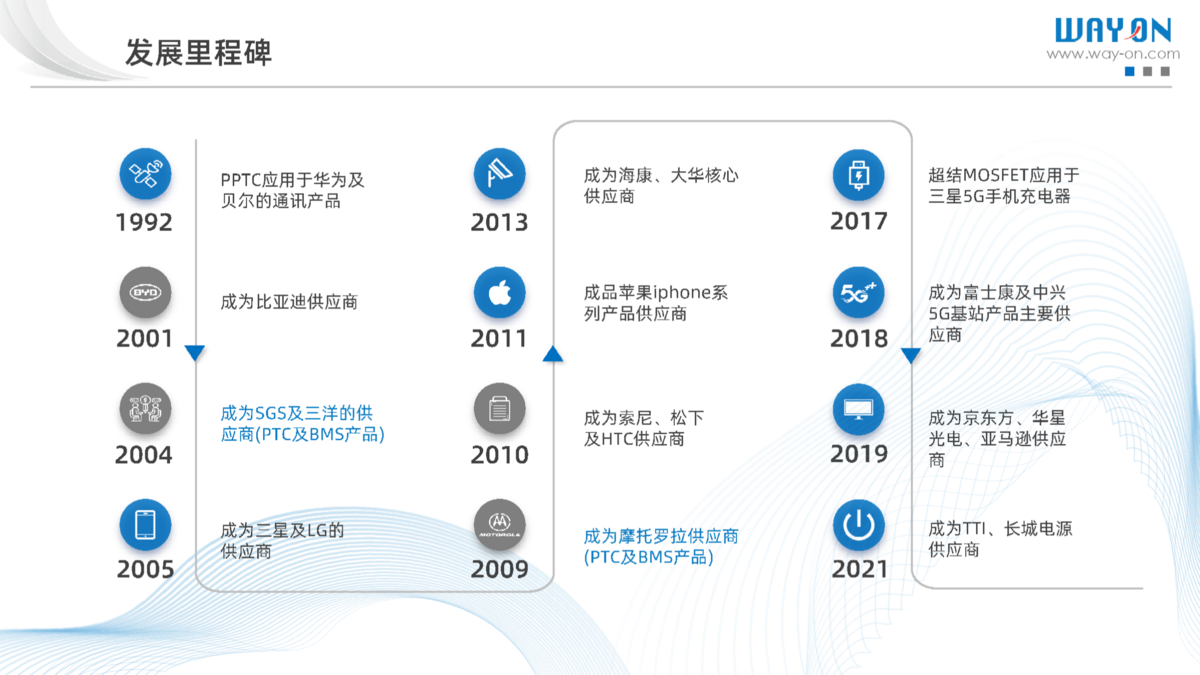Screen dimensions: 1200x675
Task: Click the WAYON logo
Action: click(1112, 29)
